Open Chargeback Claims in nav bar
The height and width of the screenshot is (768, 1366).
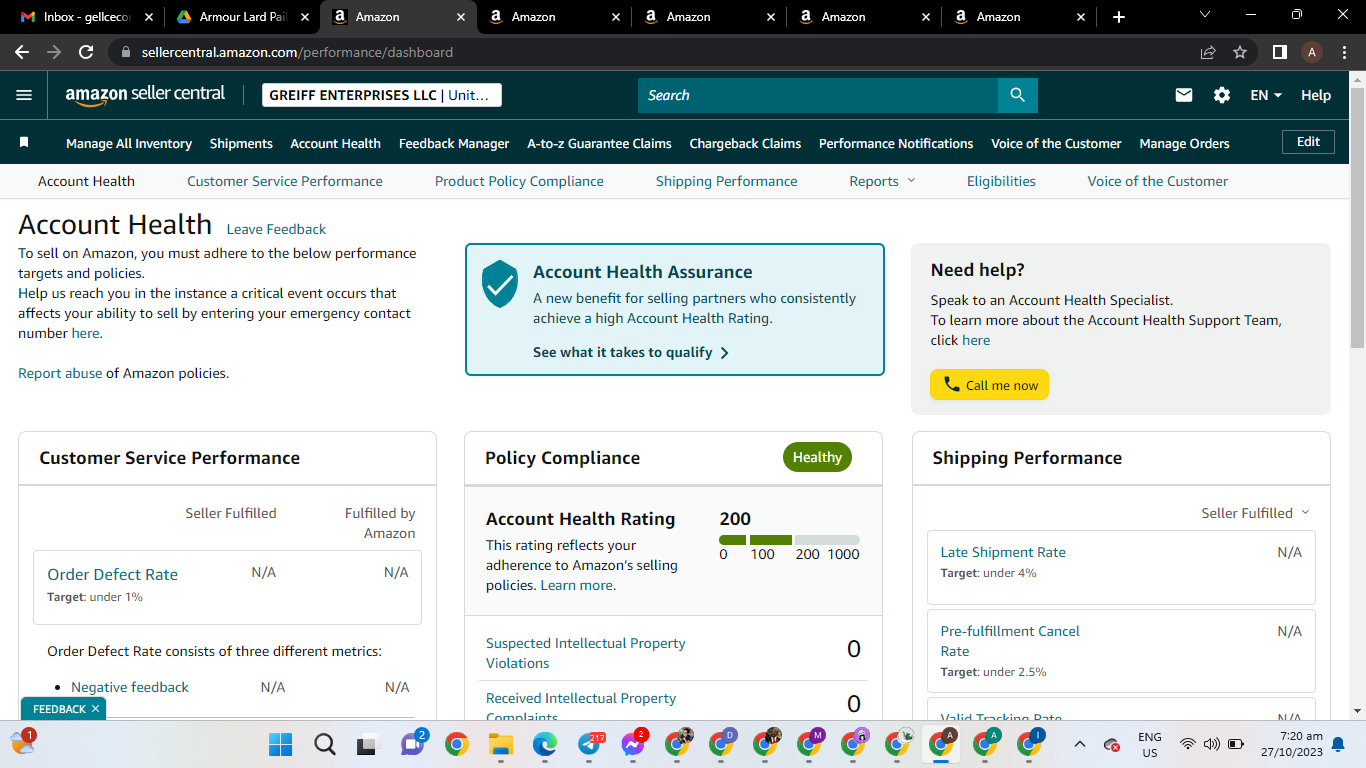pos(745,143)
